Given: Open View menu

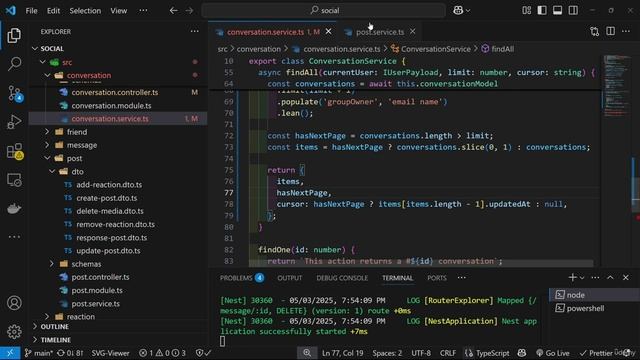Looking at the screenshot, I should tap(118, 11).
